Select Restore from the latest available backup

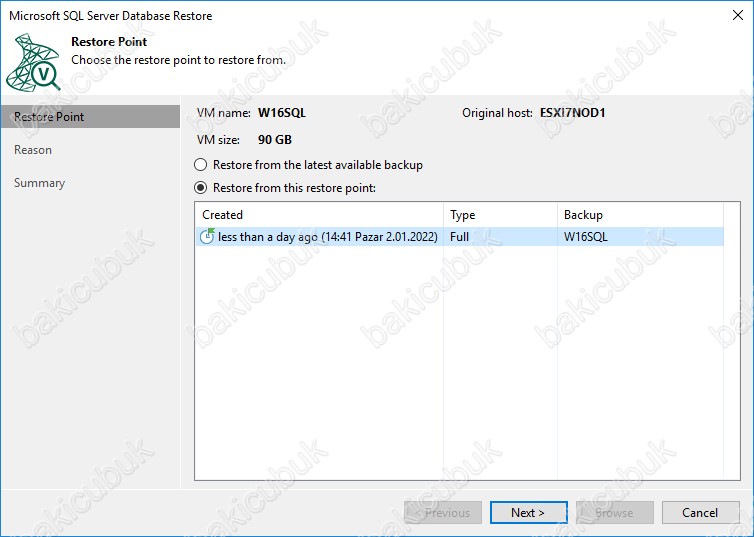[309, 165]
